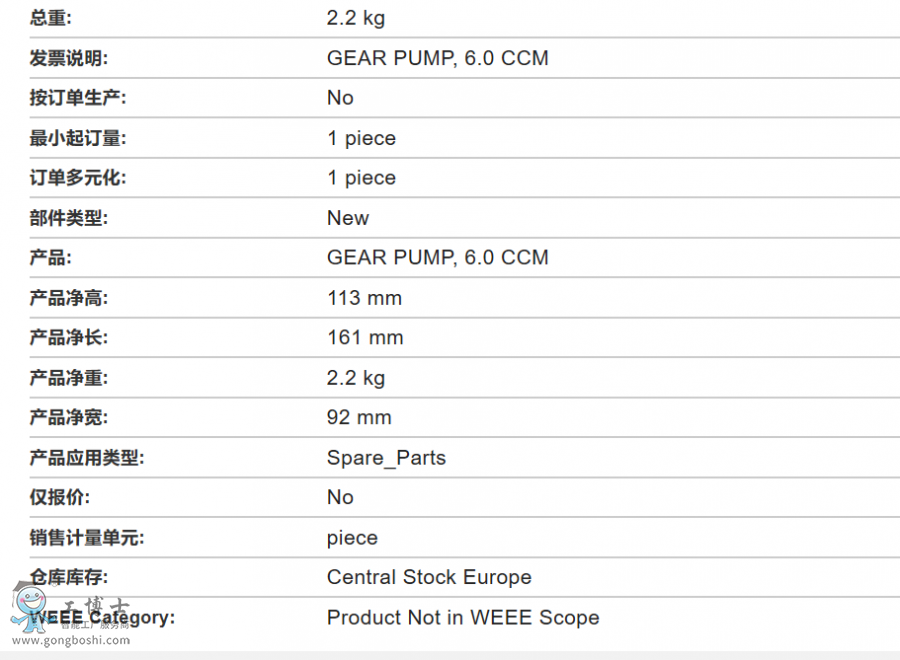Click the gongboshi mascot logo icon

29,607
